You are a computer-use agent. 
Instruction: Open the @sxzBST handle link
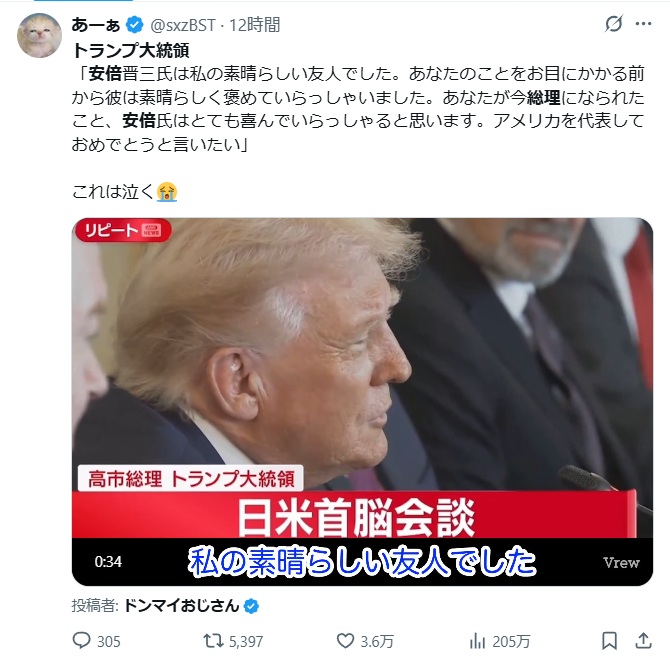click(x=183, y=25)
